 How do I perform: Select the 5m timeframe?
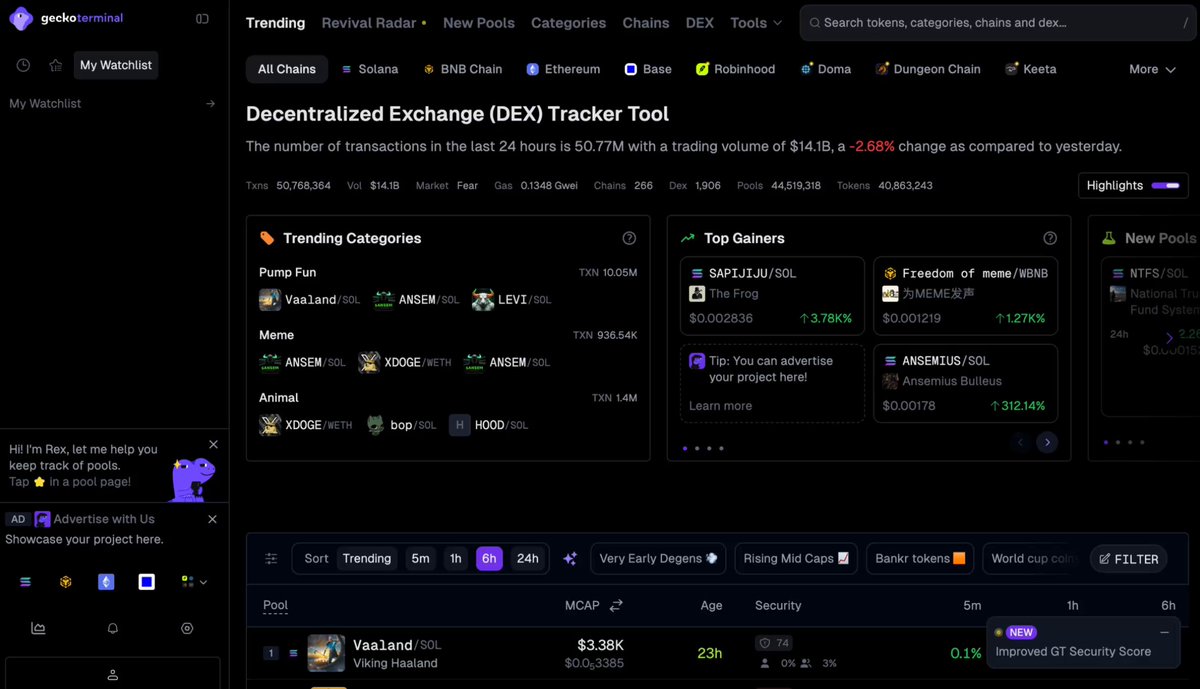[x=420, y=559]
